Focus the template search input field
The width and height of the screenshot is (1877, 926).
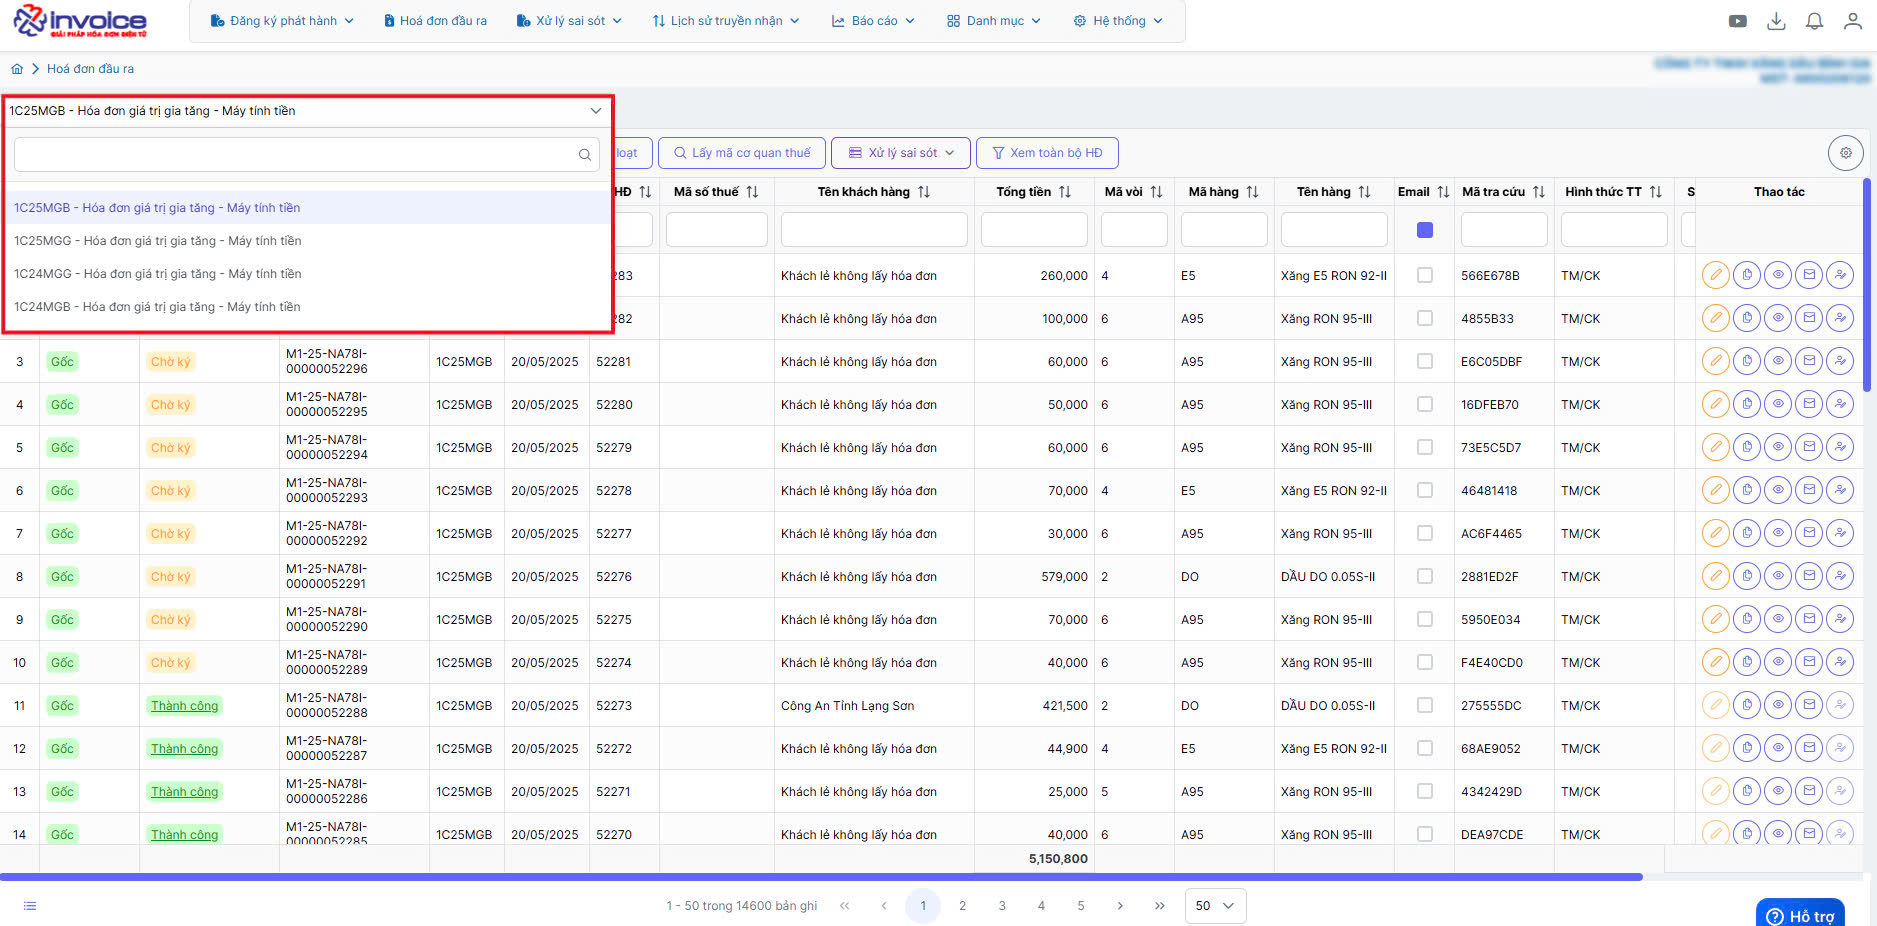(307, 155)
